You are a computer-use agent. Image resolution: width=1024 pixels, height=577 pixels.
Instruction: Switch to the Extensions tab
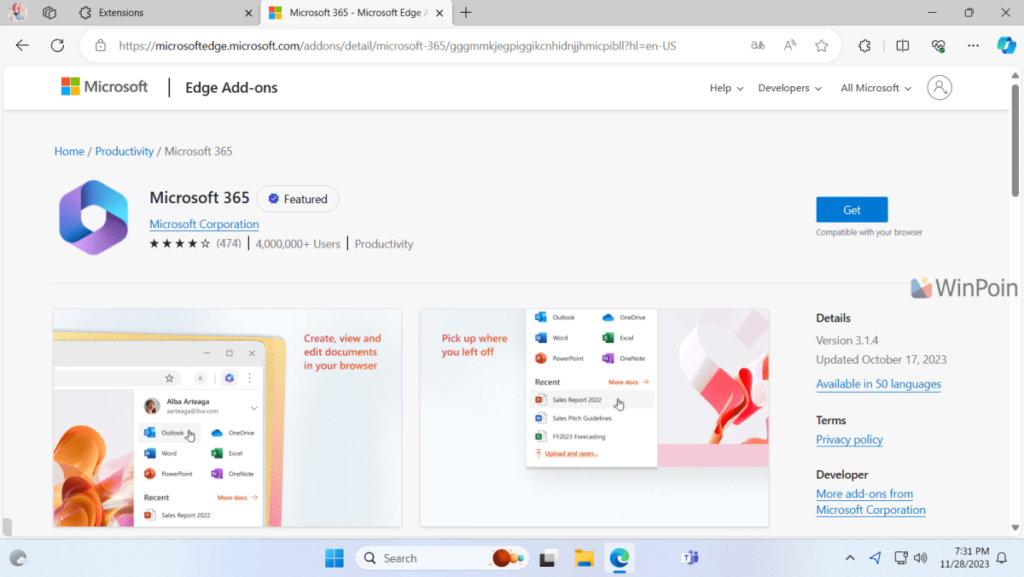coord(165,13)
